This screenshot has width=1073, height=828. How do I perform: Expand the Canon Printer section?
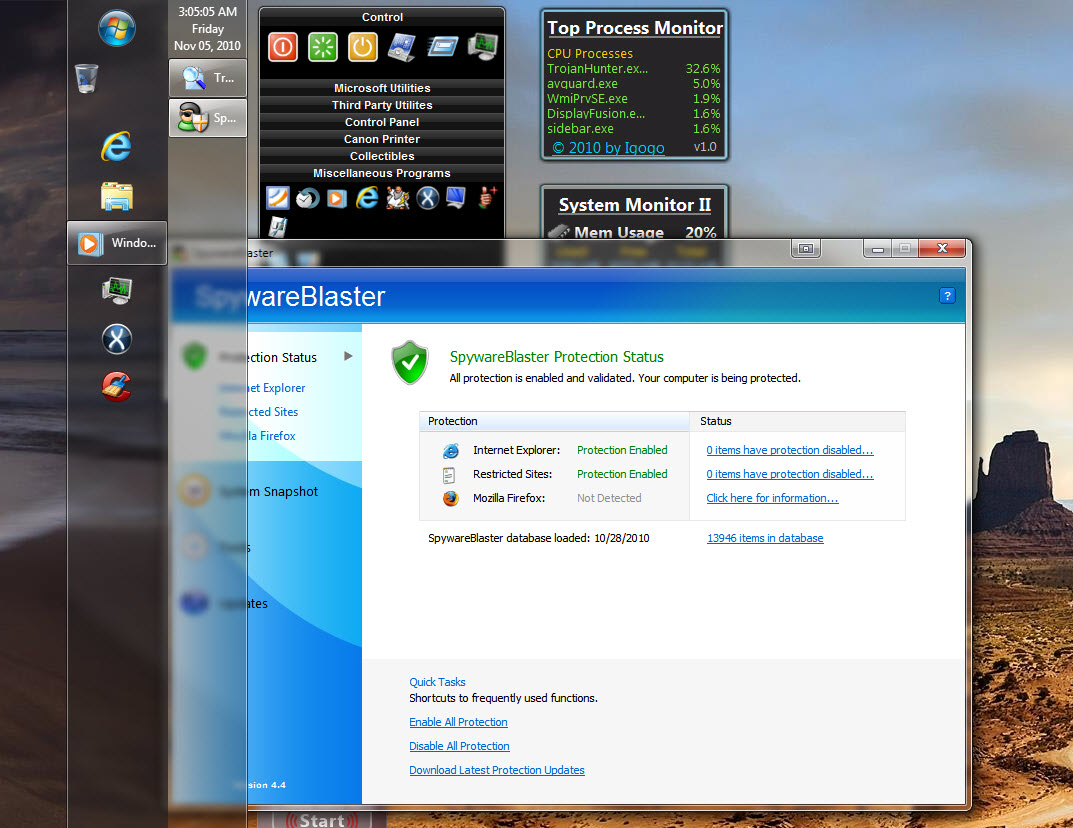(x=382, y=139)
